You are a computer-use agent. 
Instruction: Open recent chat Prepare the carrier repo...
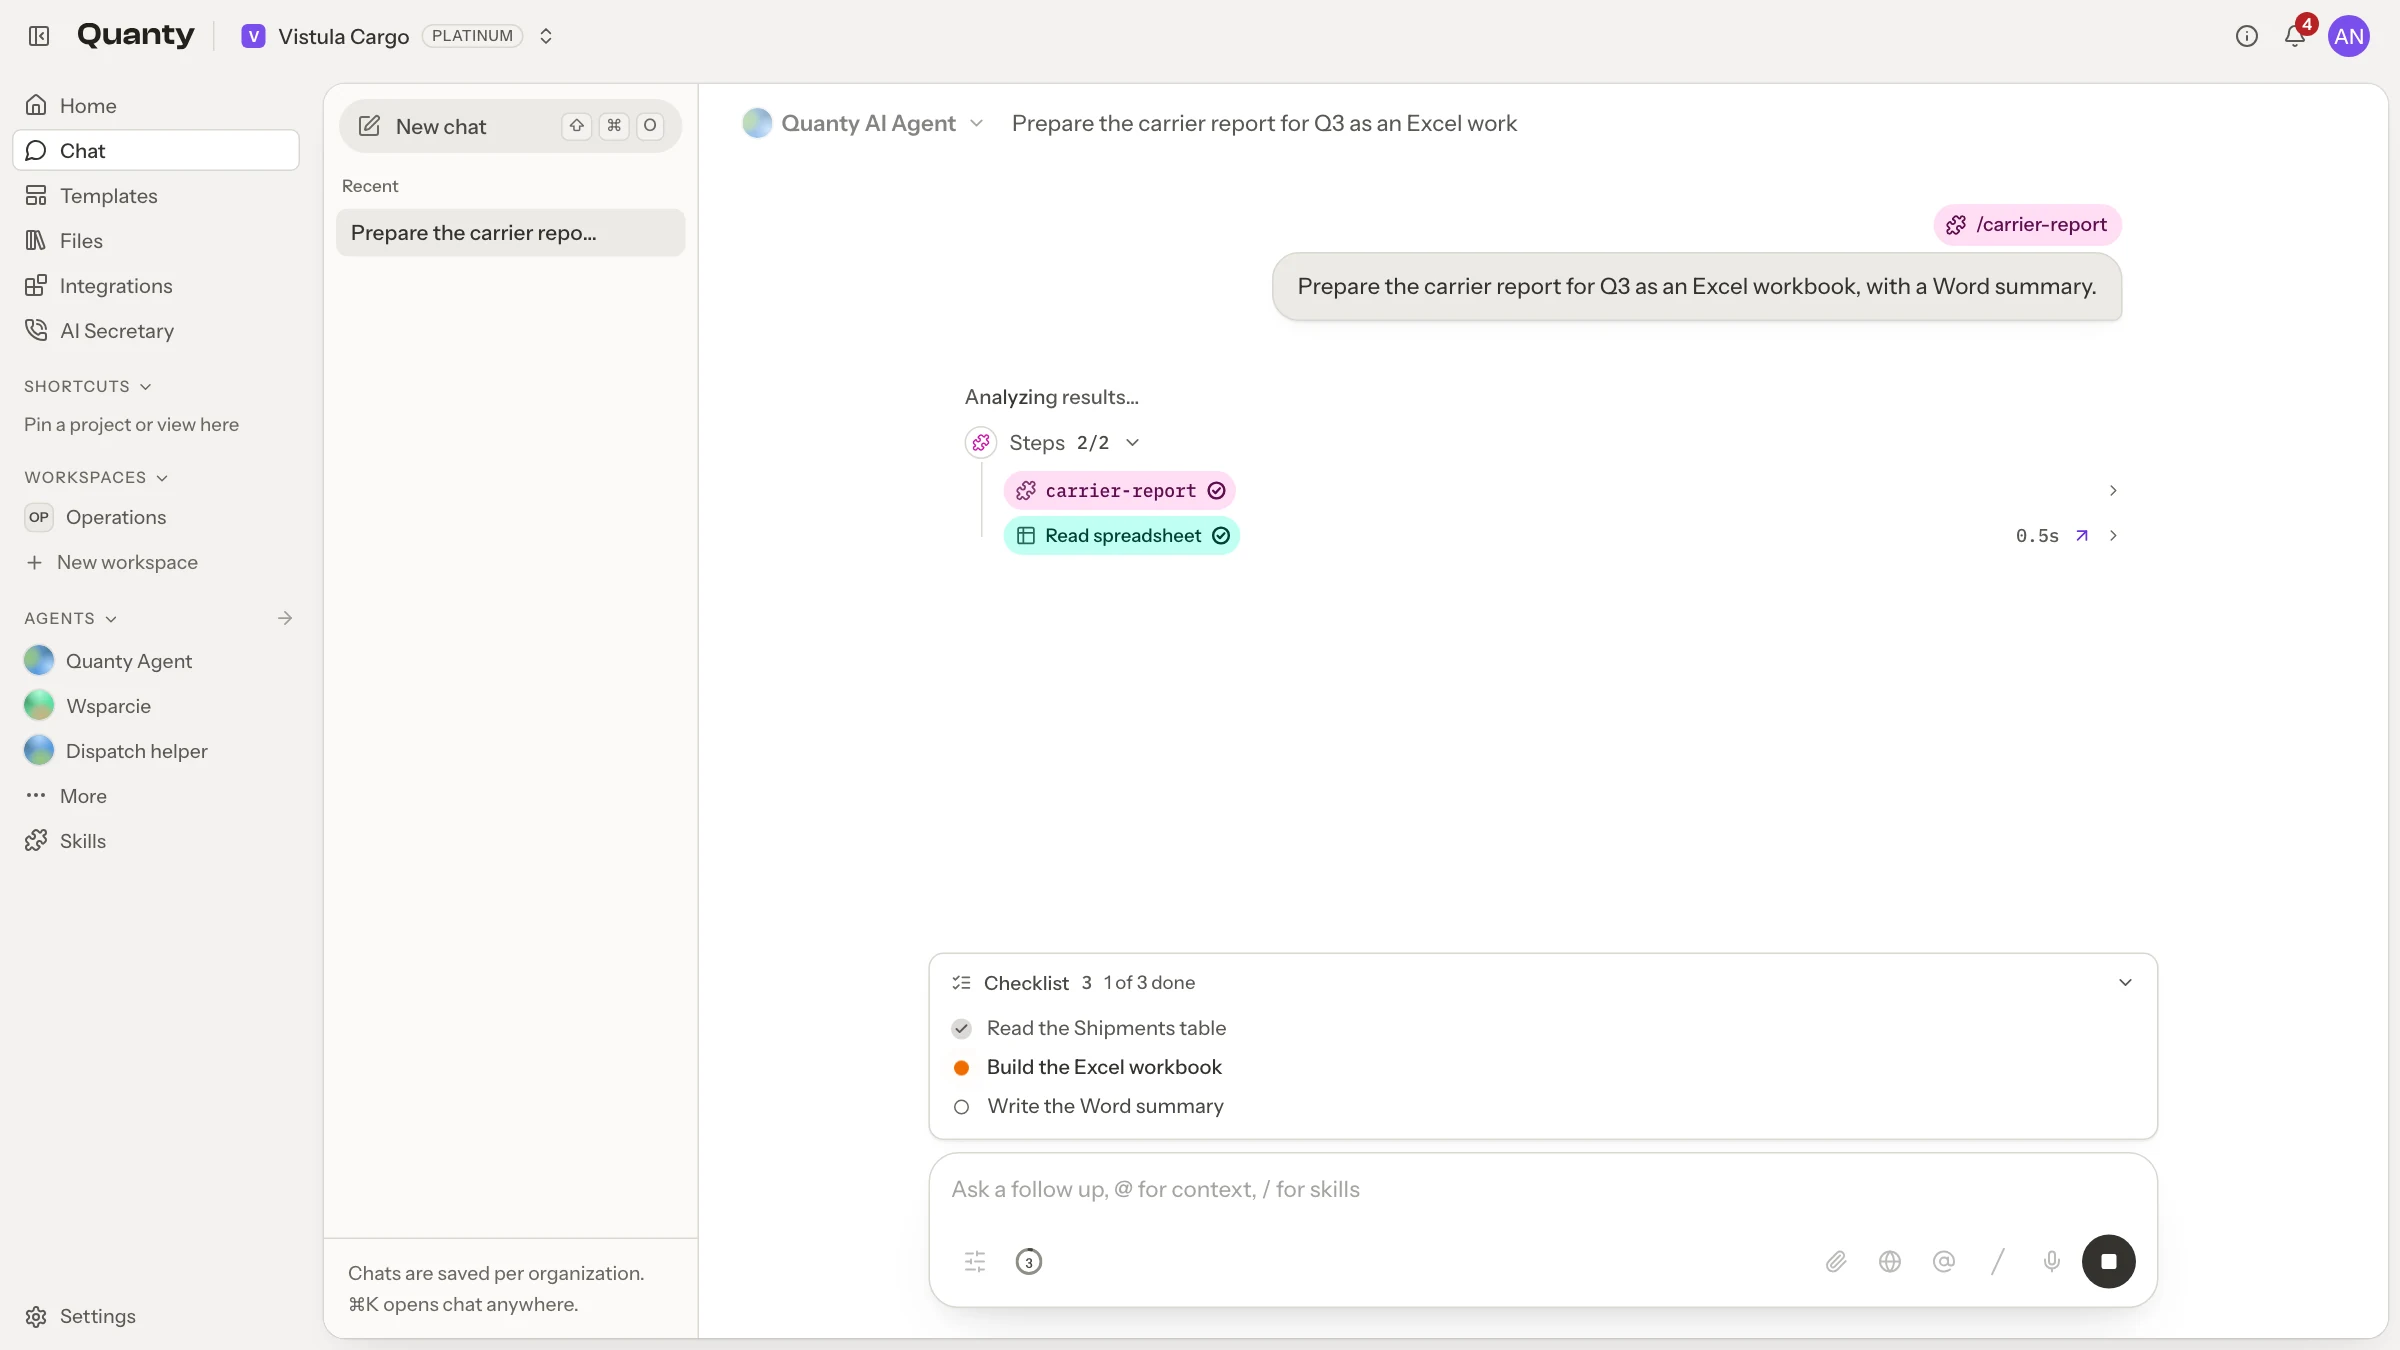[510, 232]
